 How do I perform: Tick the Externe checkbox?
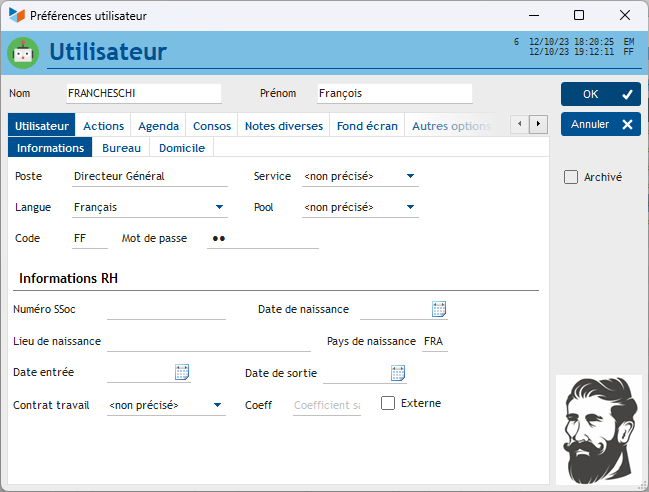point(389,404)
